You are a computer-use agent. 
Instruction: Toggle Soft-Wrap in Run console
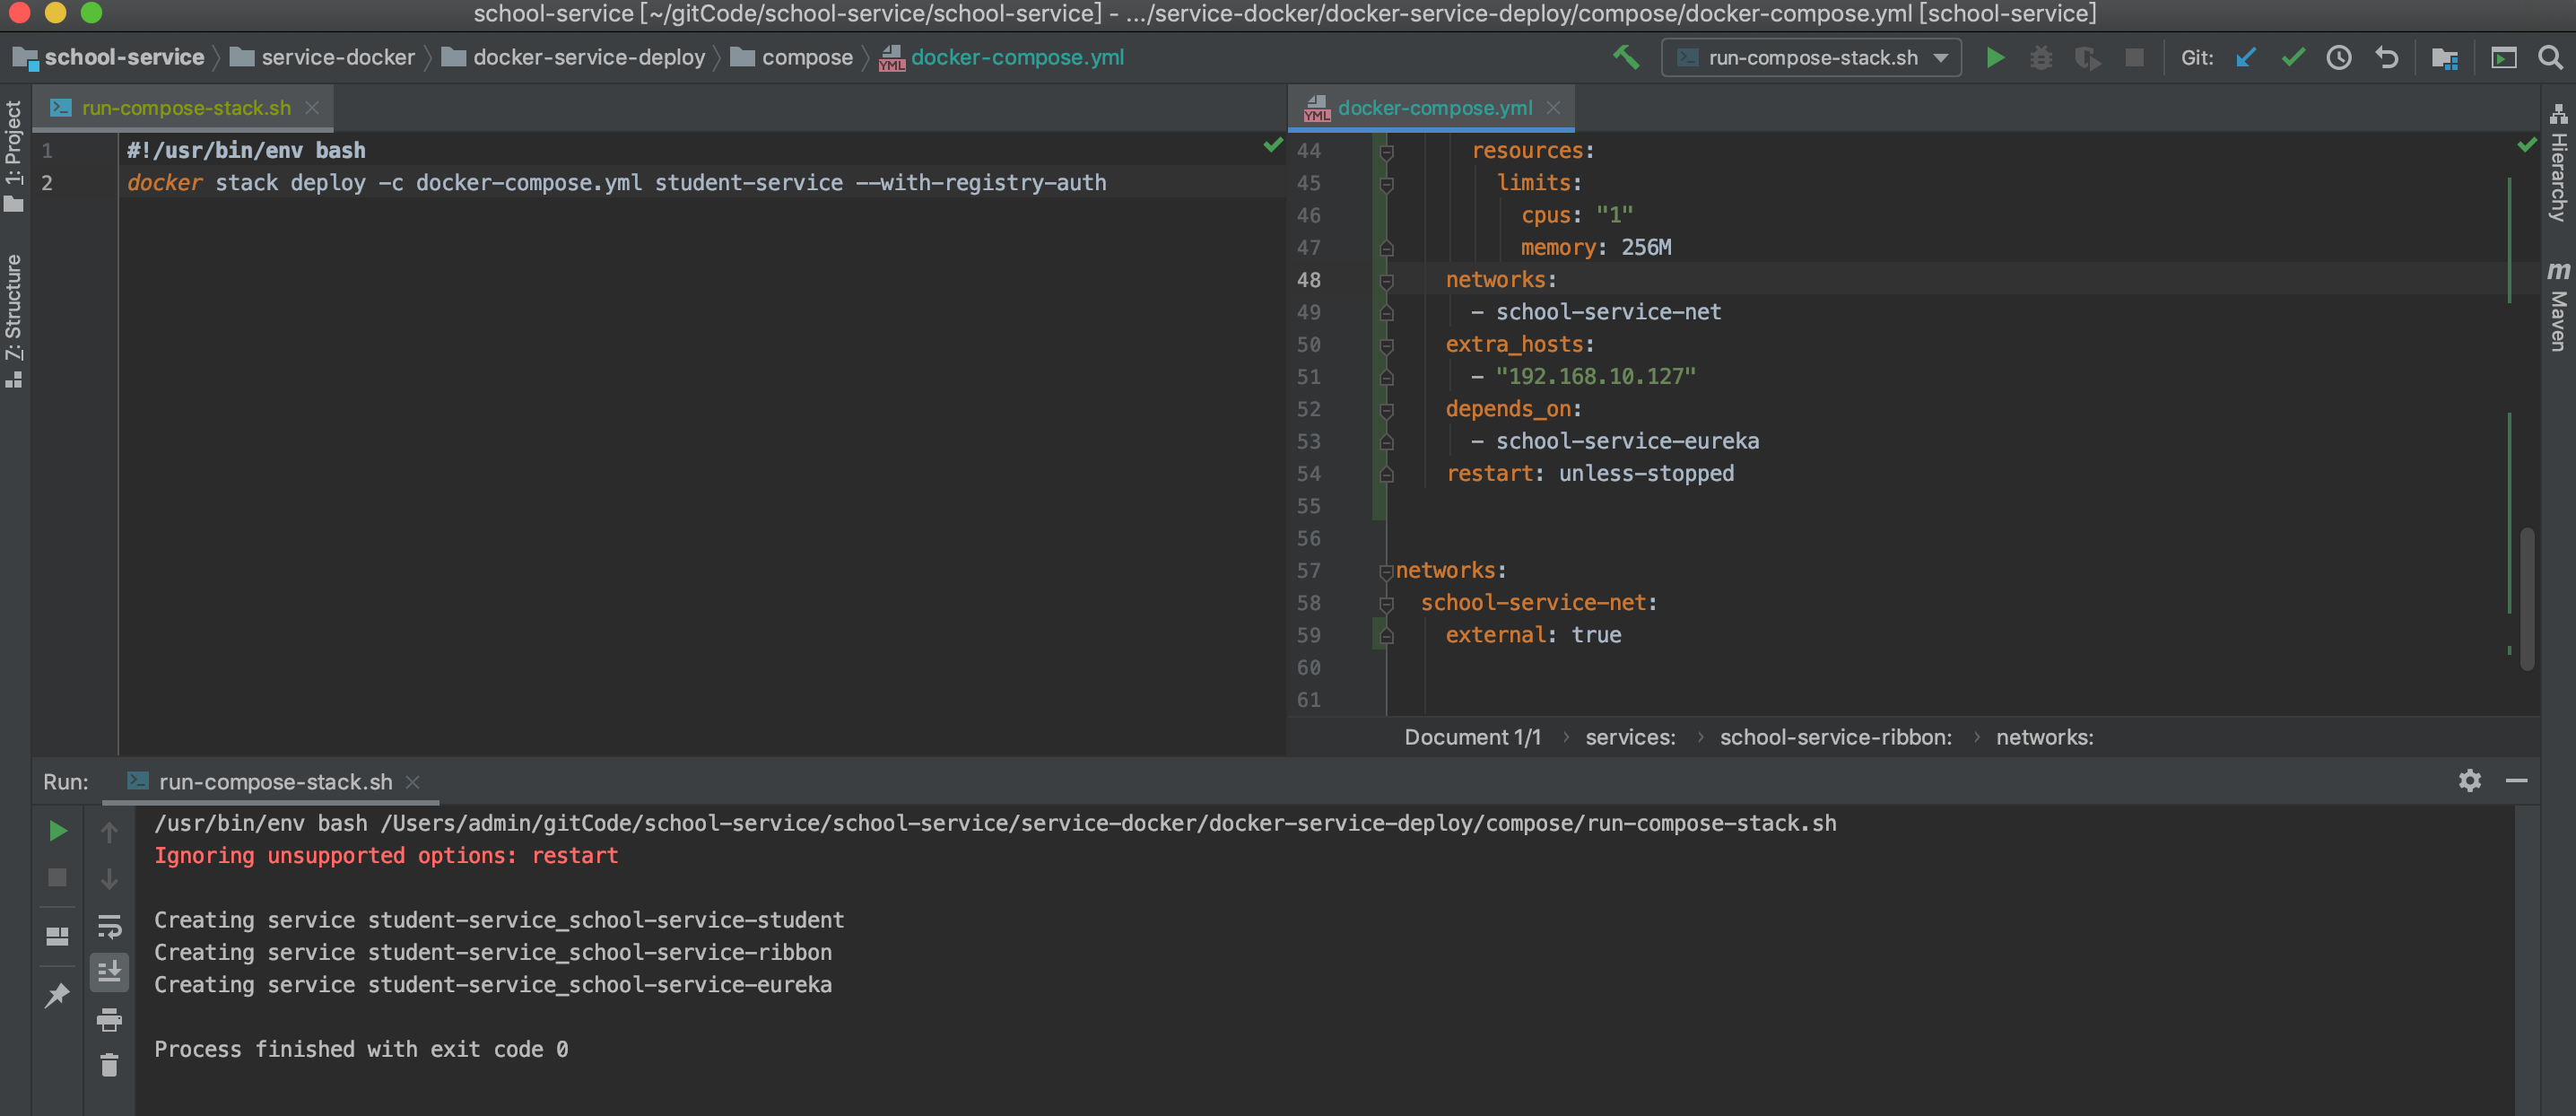click(109, 926)
